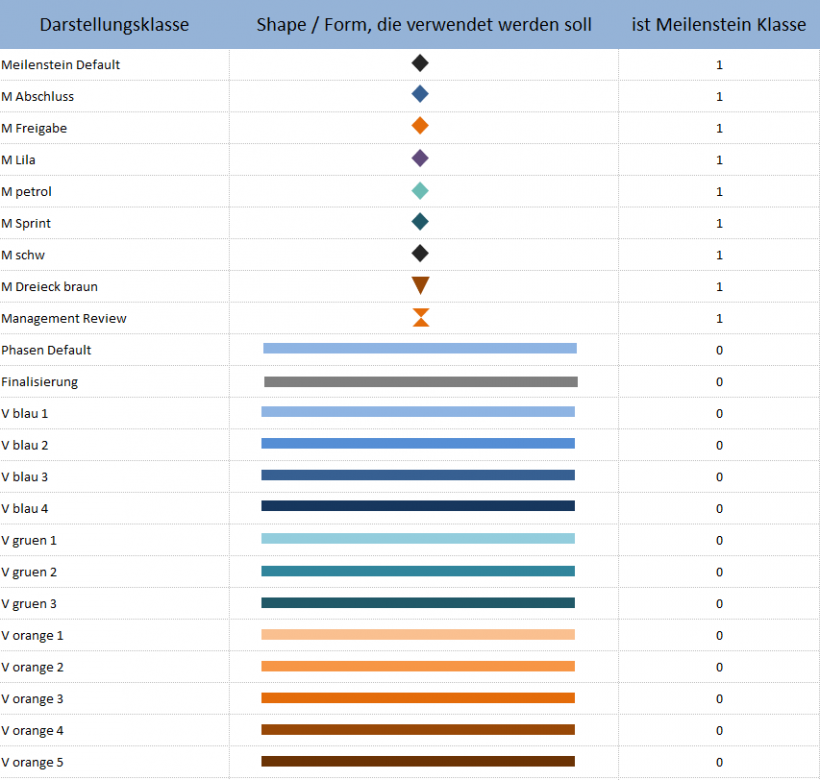
Task: Select the blue M Abschluss diamond
Action: pyautogui.click(x=420, y=95)
